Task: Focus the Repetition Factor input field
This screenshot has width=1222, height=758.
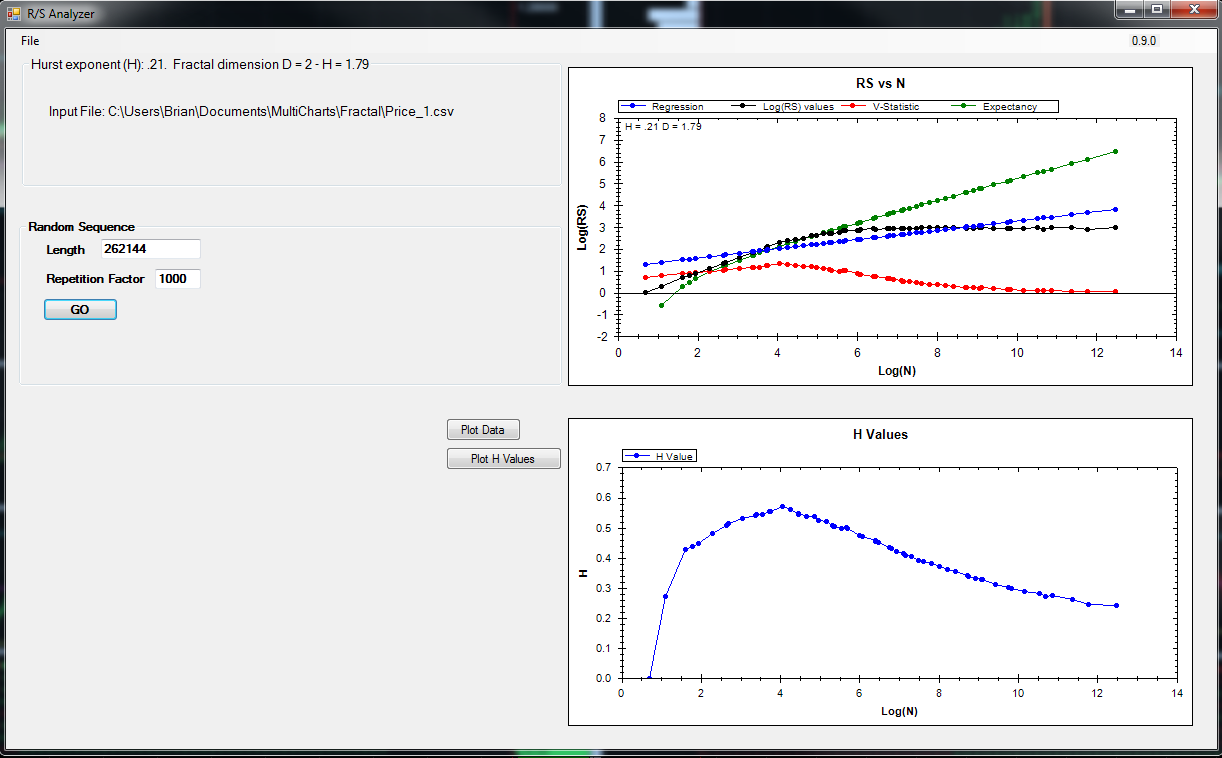Action: coord(177,279)
